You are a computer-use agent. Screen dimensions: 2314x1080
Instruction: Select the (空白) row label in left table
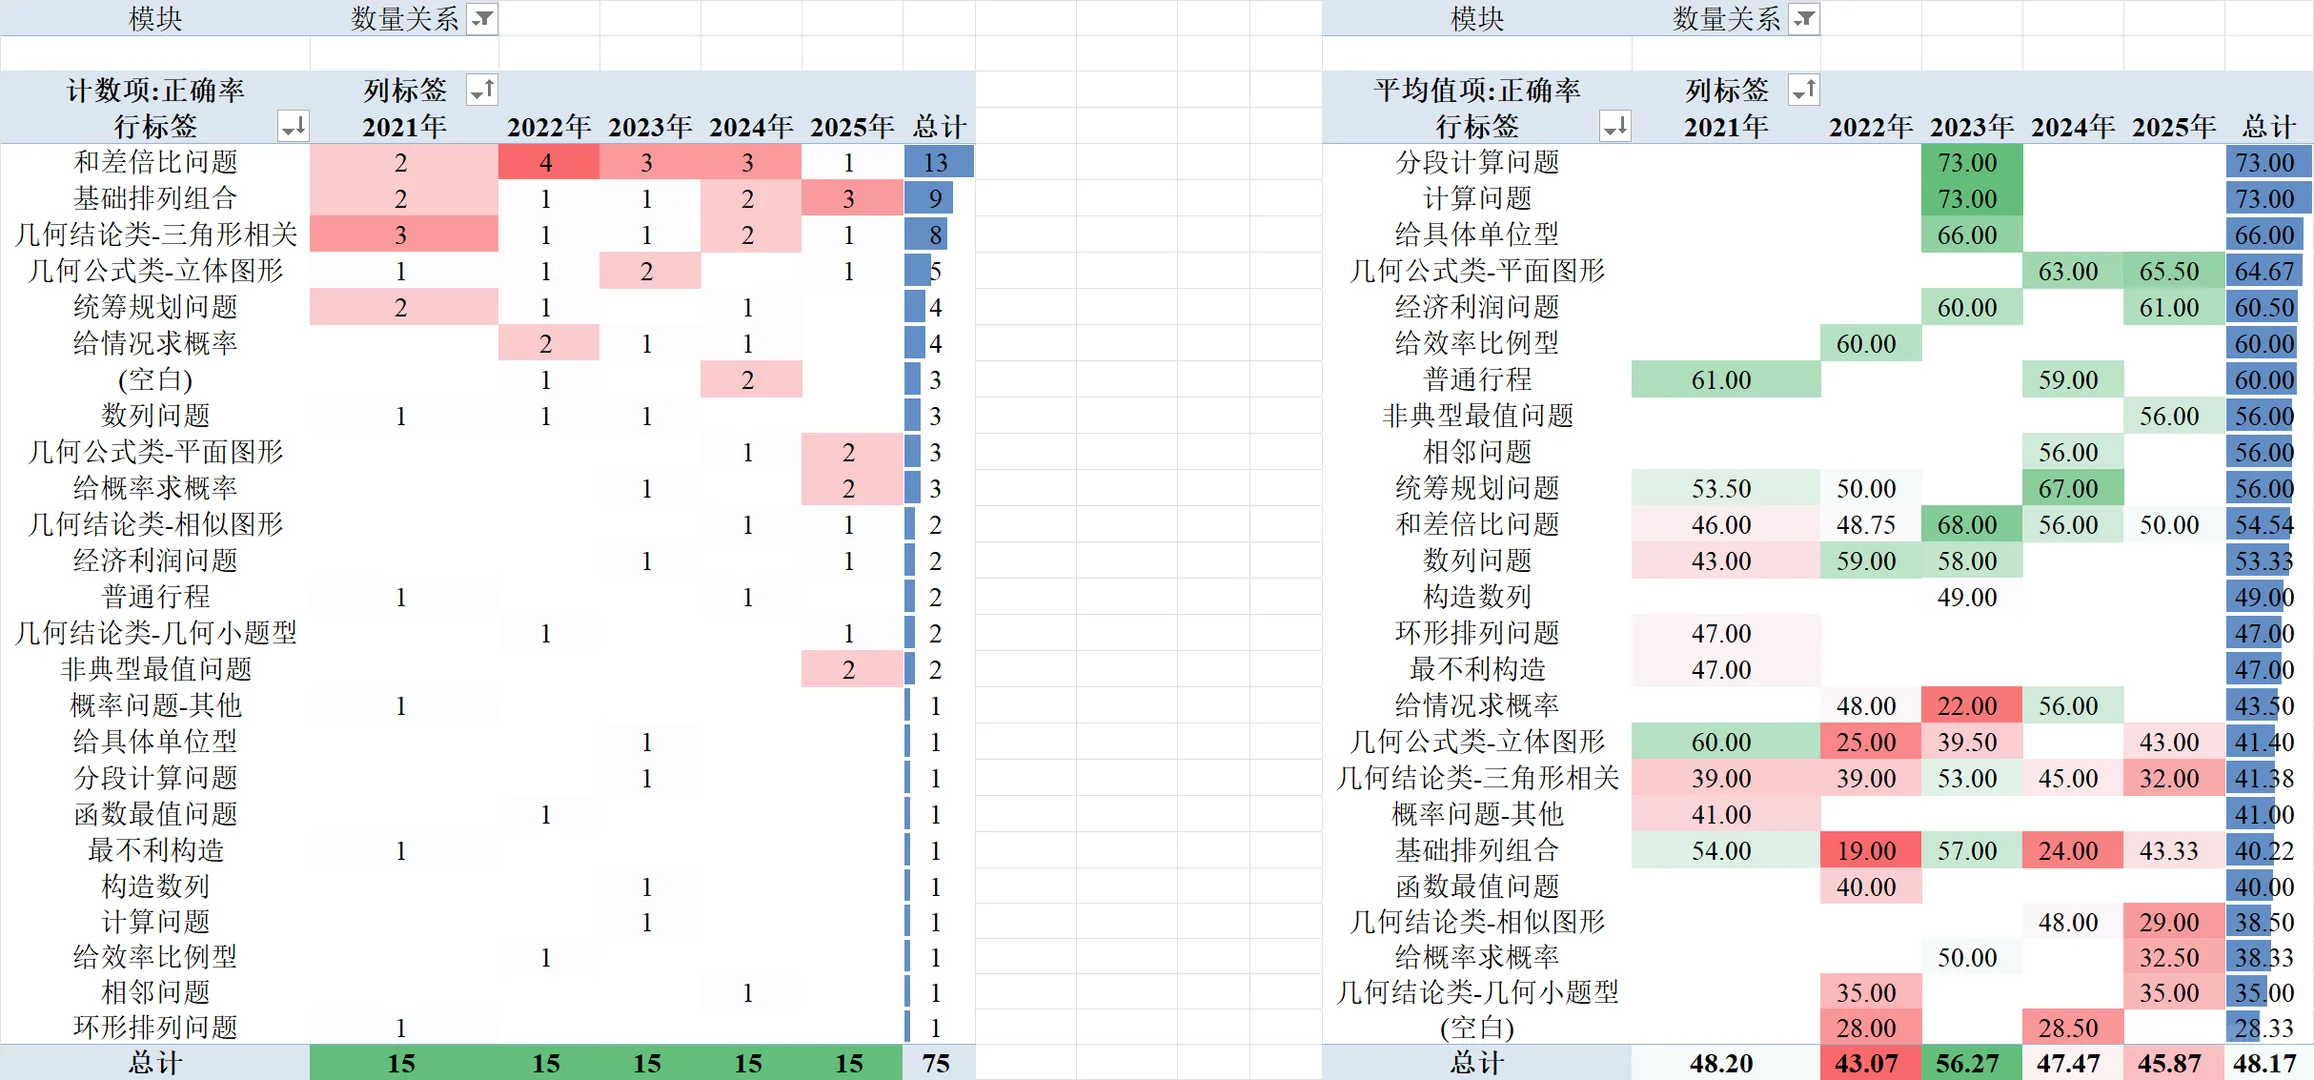click(155, 379)
